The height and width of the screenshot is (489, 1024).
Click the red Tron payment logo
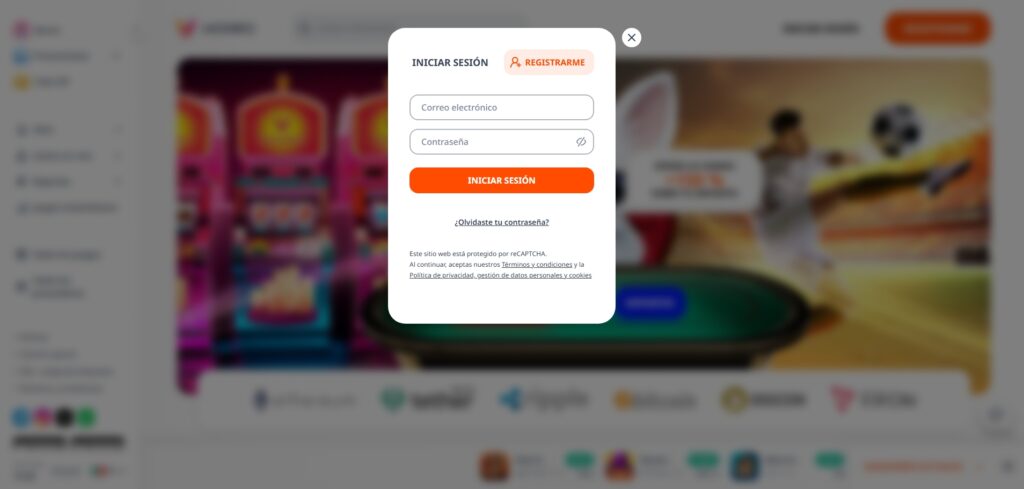click(x=873, y=399)
